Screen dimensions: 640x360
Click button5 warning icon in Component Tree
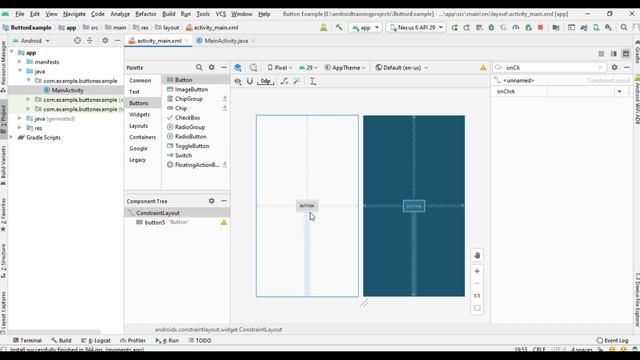(x=224, y=222)
